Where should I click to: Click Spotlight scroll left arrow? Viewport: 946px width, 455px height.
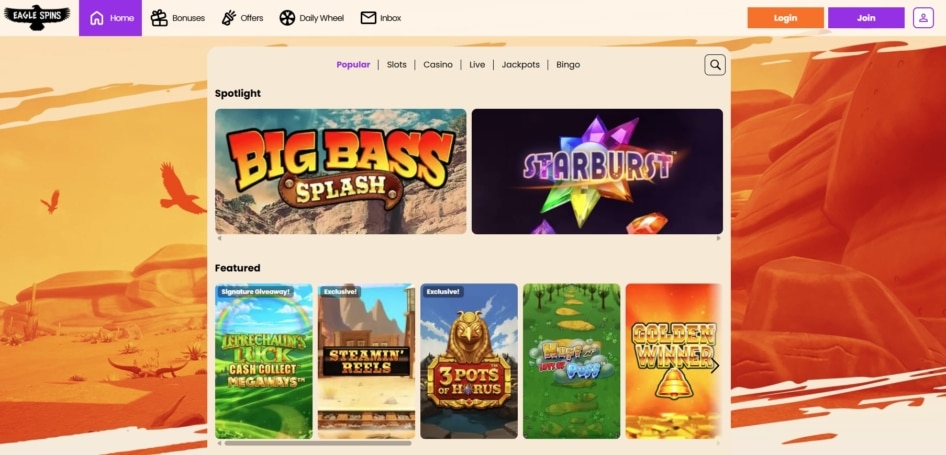click(x=219, y=238)
